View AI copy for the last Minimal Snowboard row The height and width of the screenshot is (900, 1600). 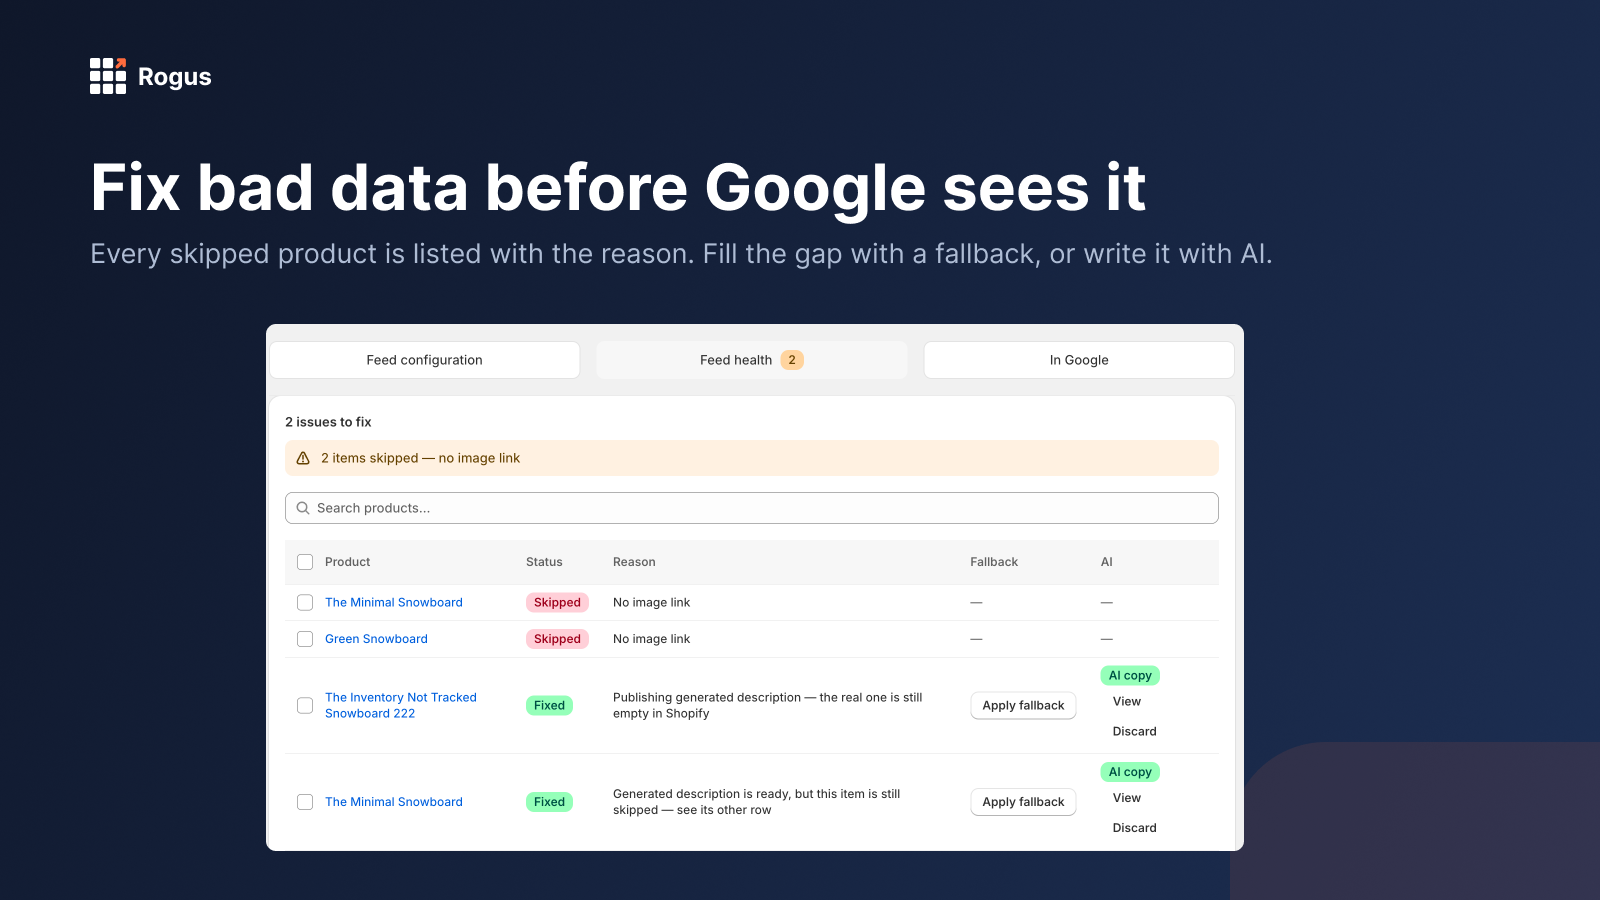[x=1127, y=798]
